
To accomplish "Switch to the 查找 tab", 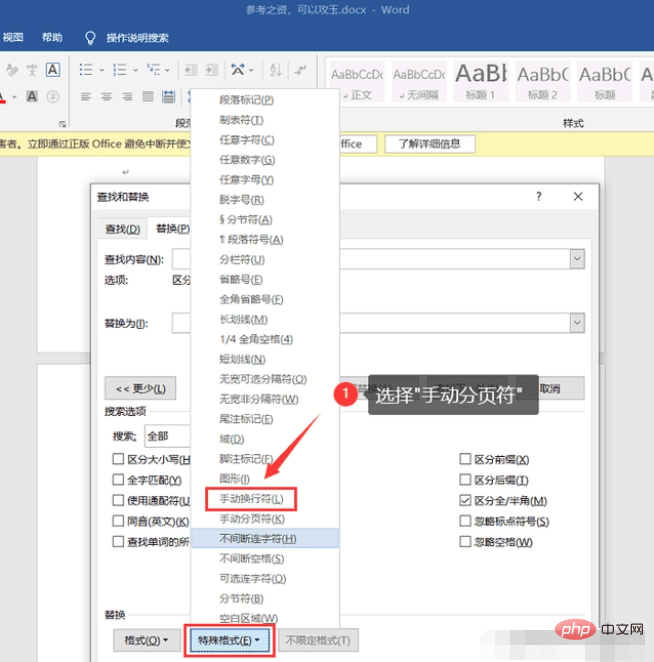I will pos(122,229).
